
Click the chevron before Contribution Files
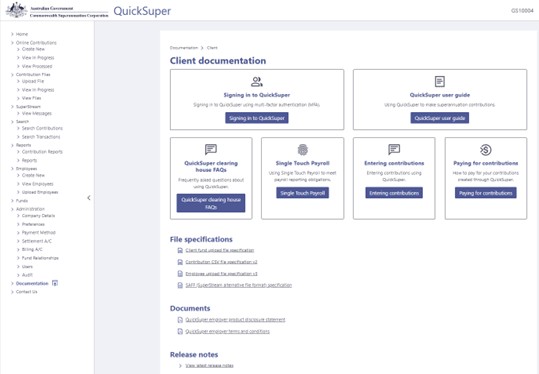tap(12, 75)
